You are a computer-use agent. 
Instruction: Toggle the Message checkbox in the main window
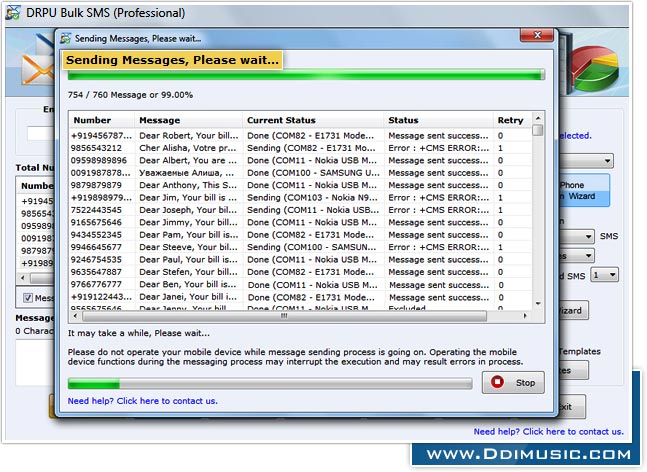[28, 297]
